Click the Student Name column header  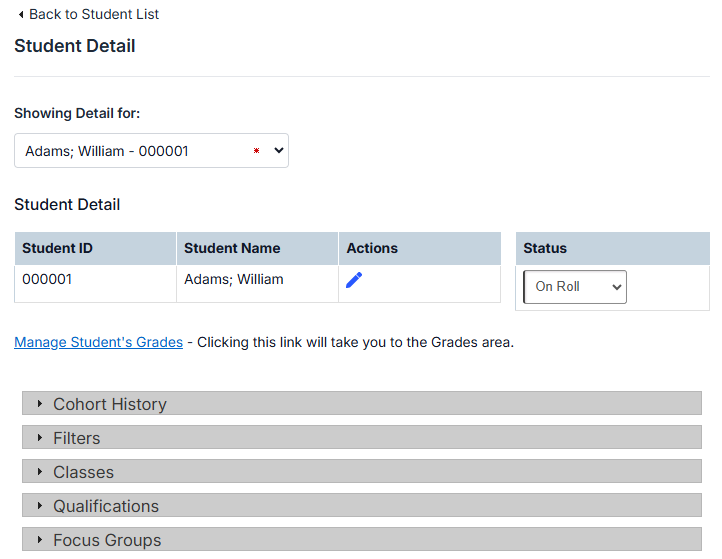(232, 248)
